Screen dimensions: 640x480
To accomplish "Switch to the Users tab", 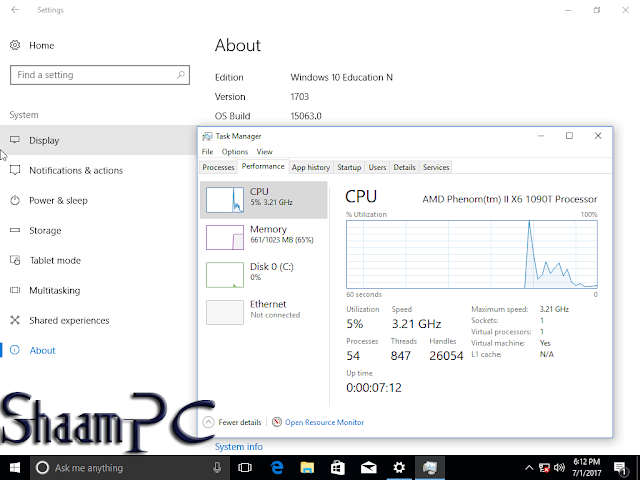I will [377, 167].
